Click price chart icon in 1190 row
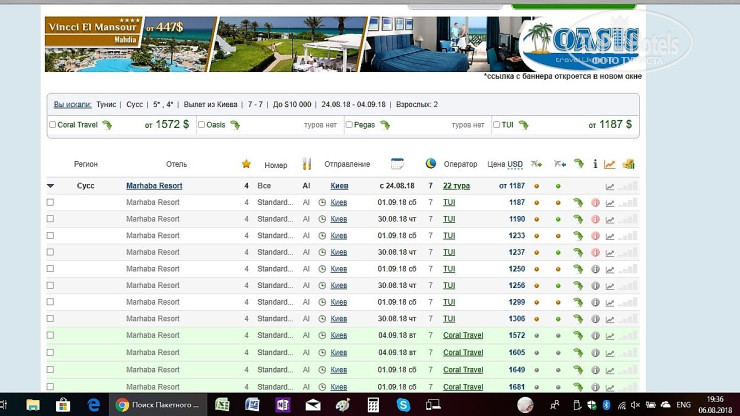 pos(610,220)
